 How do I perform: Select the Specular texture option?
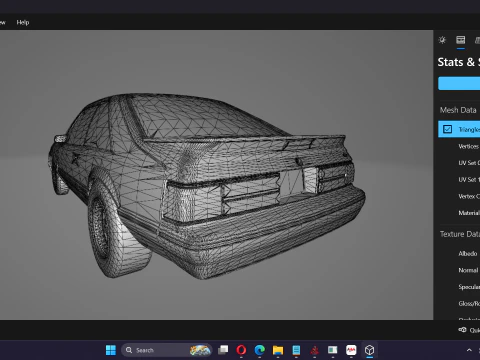469,287
